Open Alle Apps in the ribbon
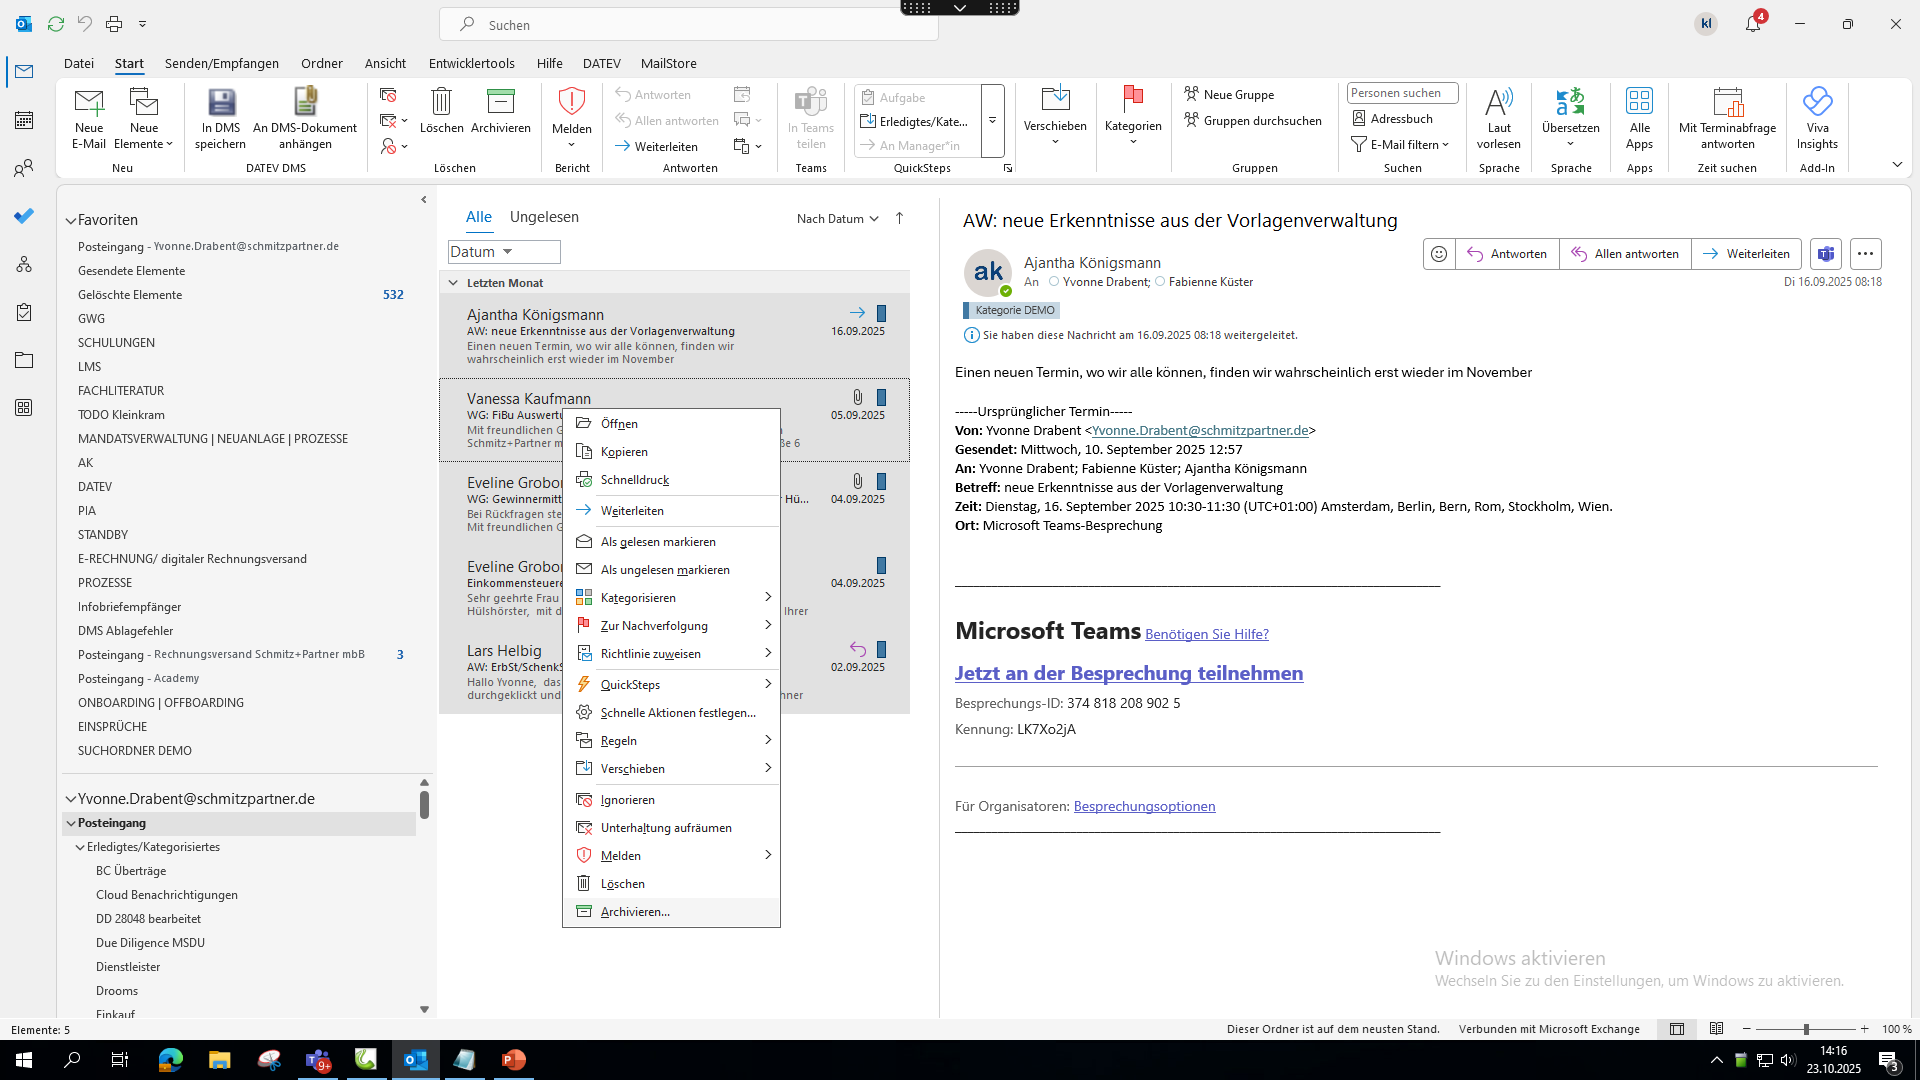The height and width of the screenshot is (1080, 1920). coord(1640,118)
